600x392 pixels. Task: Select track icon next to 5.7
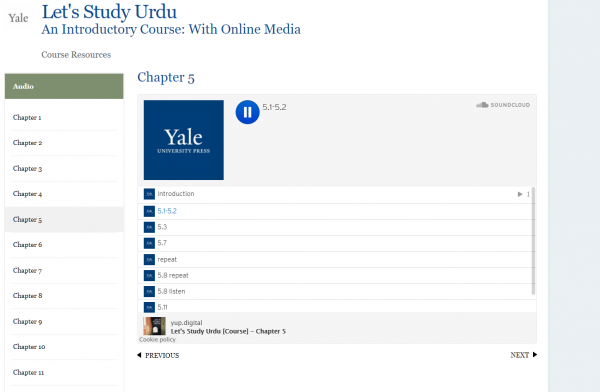[149, 243]
